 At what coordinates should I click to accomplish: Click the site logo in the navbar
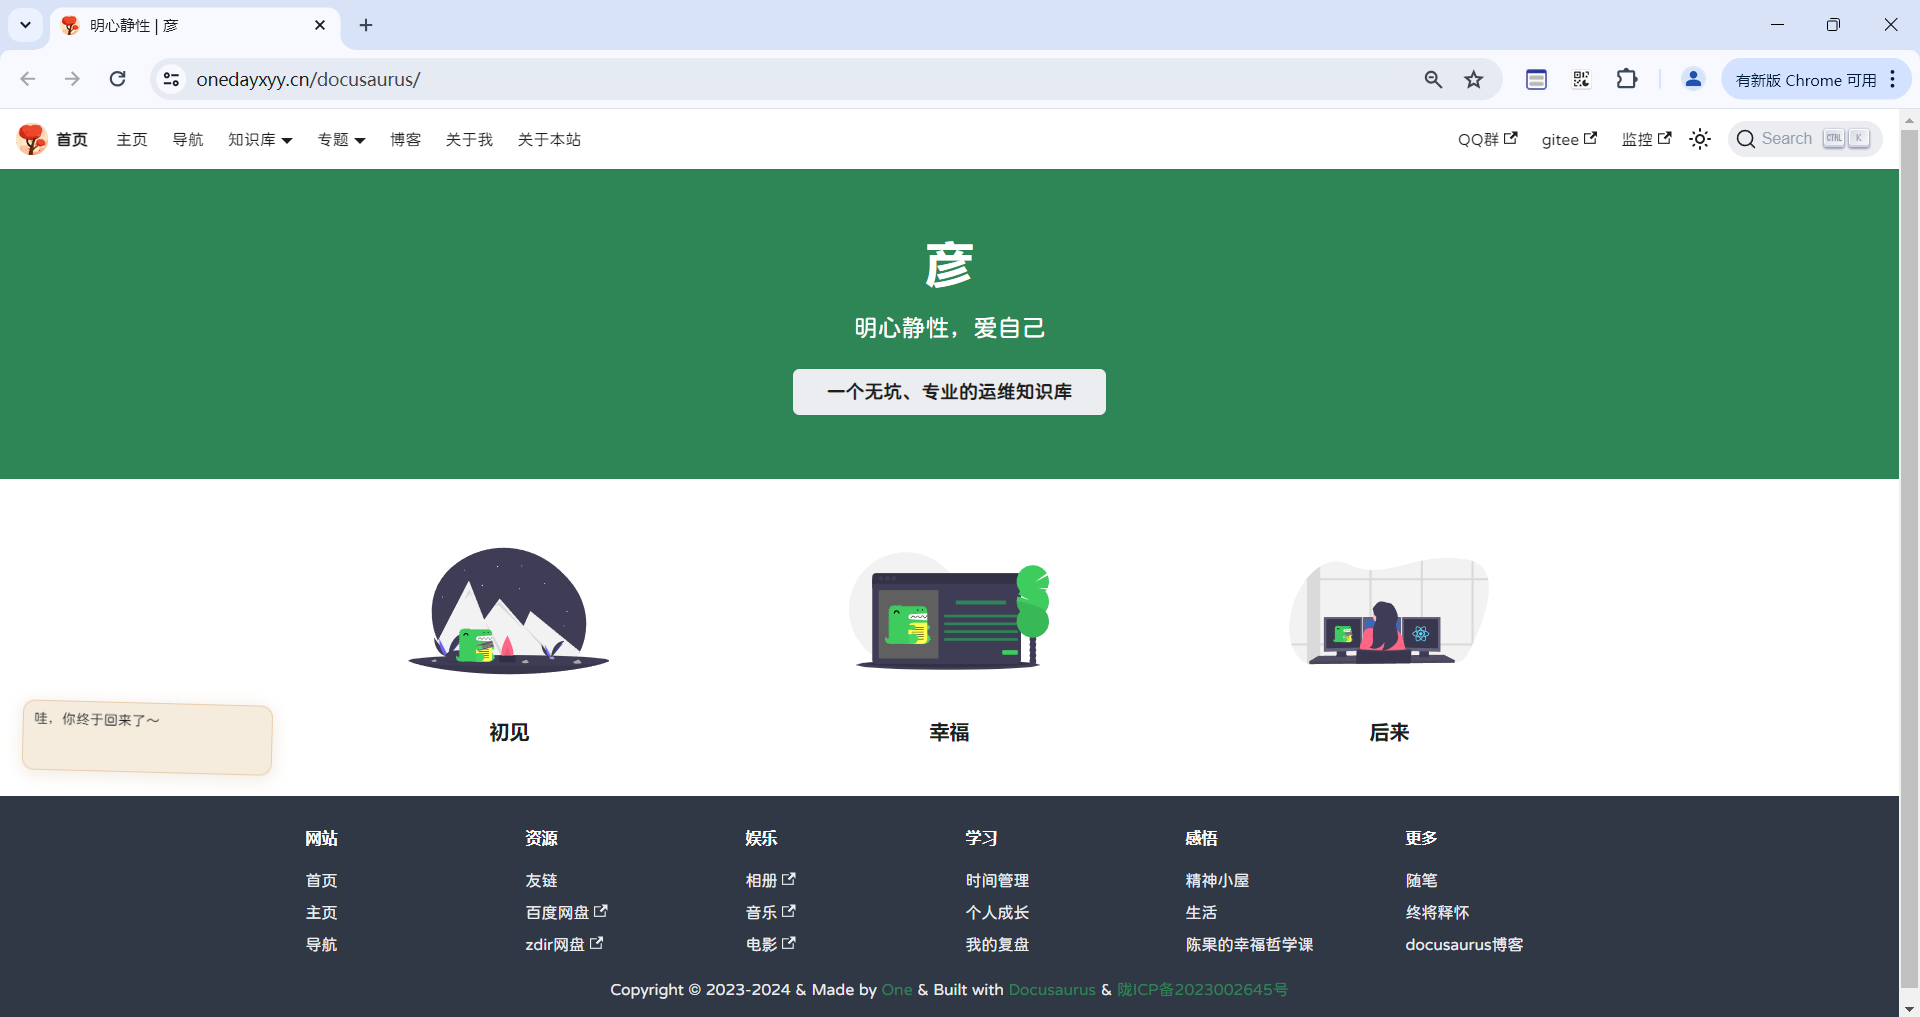coord(31,139)
